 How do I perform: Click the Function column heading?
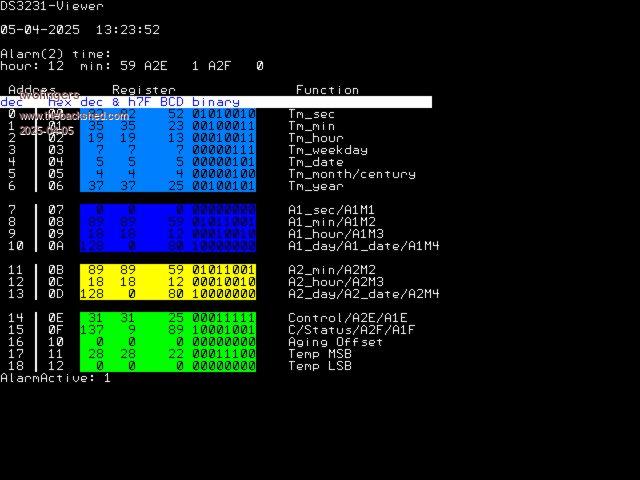(327, 90)
